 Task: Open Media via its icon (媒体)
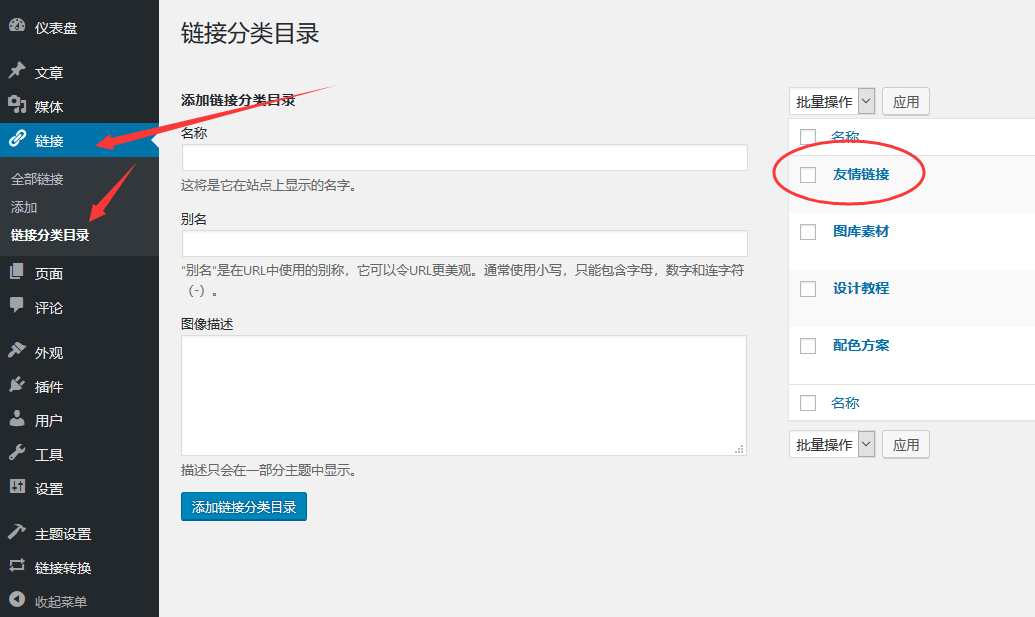(17, 106)
